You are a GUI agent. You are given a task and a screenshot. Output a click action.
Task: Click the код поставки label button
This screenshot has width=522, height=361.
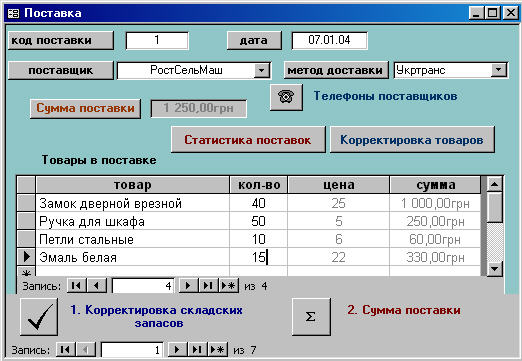click(61, 40)
